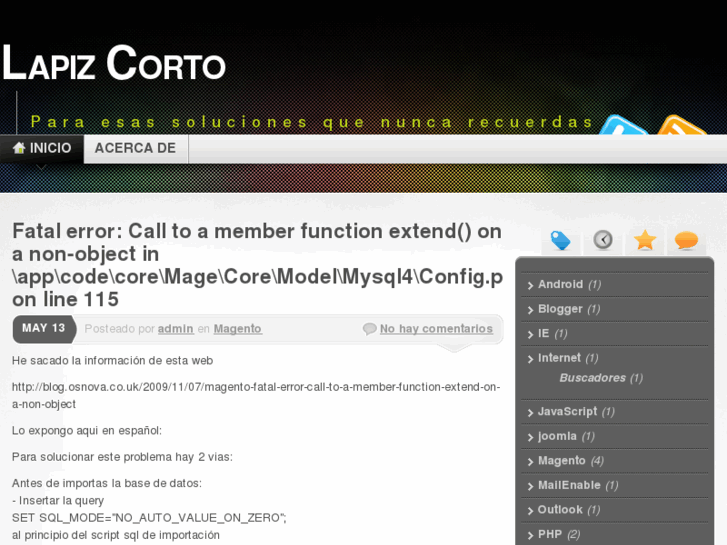Viewport: 727px width, 545px height.
Task: Click the admin author link
Action: [176, 329]
